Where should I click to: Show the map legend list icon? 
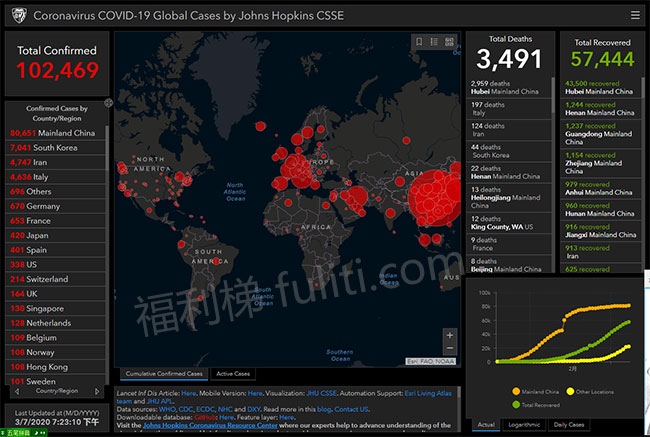(x=434, y=41)
